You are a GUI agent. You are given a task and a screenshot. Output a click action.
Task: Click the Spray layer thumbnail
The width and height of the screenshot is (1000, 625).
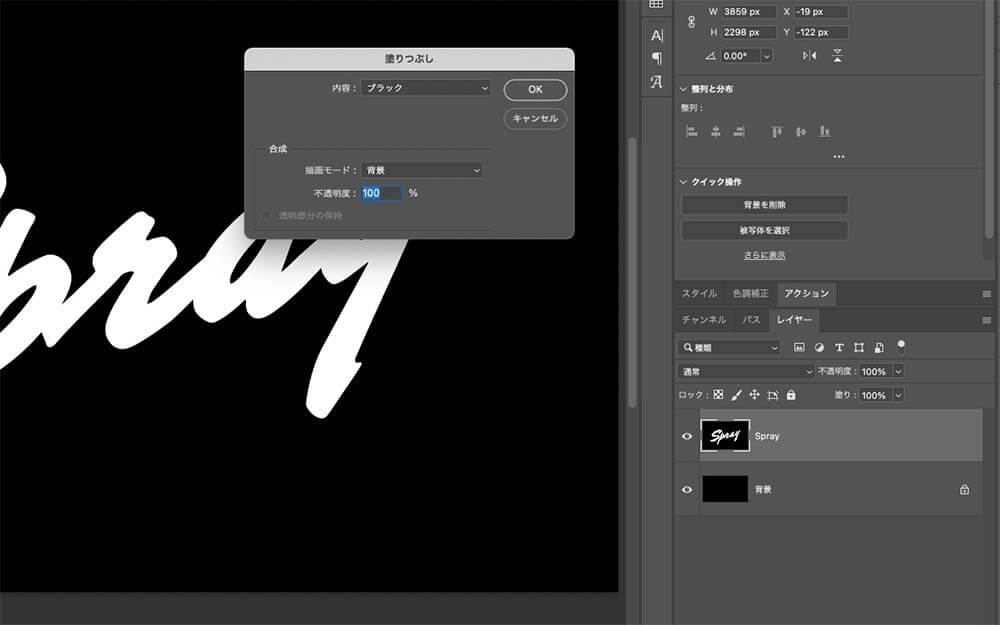point(725,435)
